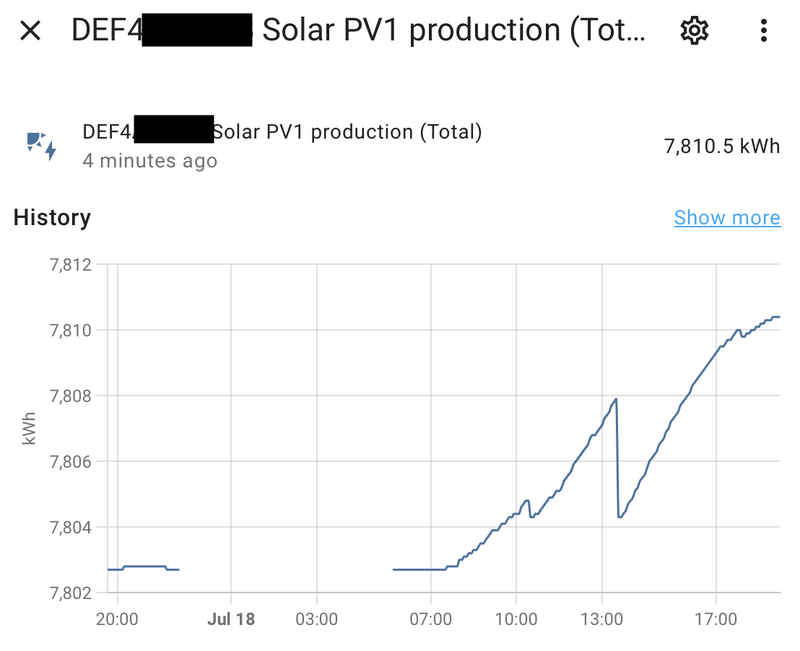The width and height of the screenshot is (800, 651).
Task: Click the 07:00 time axis label
Action: (430, 620)
